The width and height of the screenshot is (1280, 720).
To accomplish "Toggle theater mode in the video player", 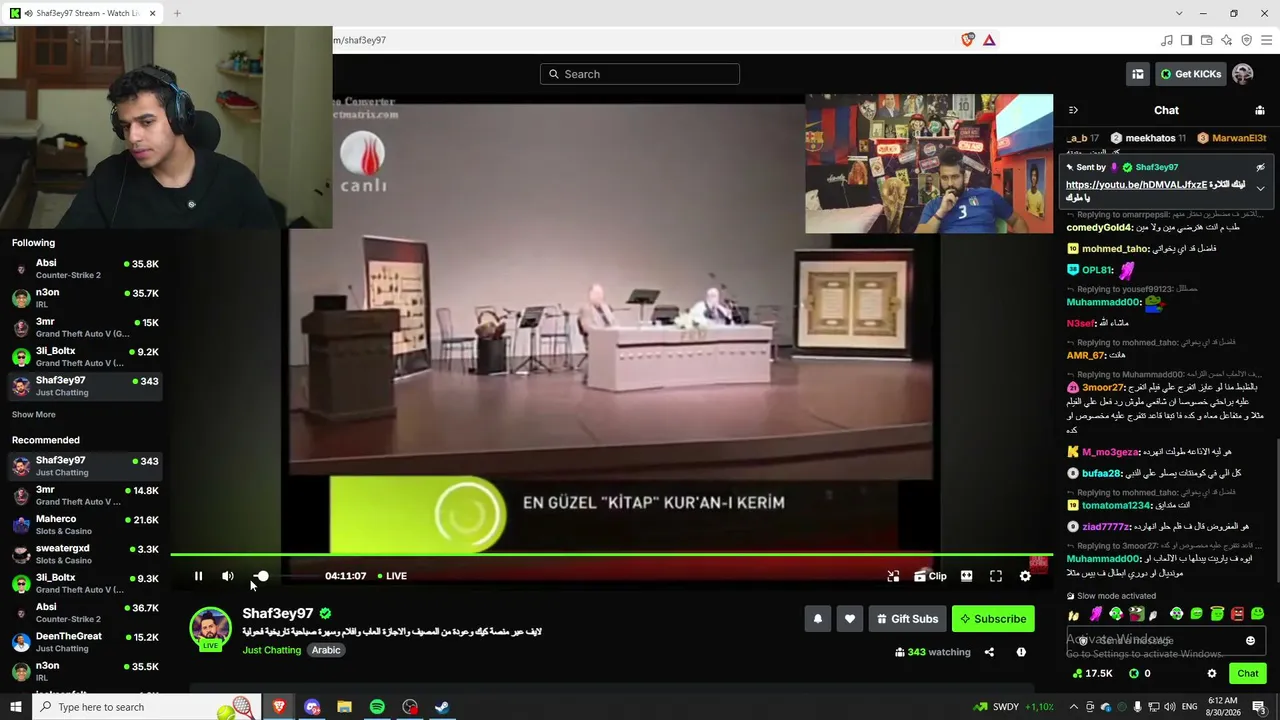I will (966, 576).
